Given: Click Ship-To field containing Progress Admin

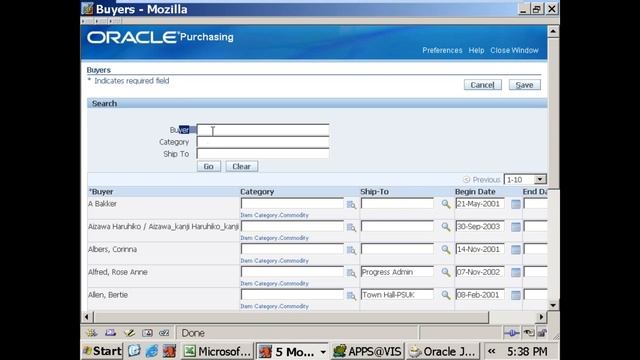Looking at the screenshot, I should tap(397, 272).
